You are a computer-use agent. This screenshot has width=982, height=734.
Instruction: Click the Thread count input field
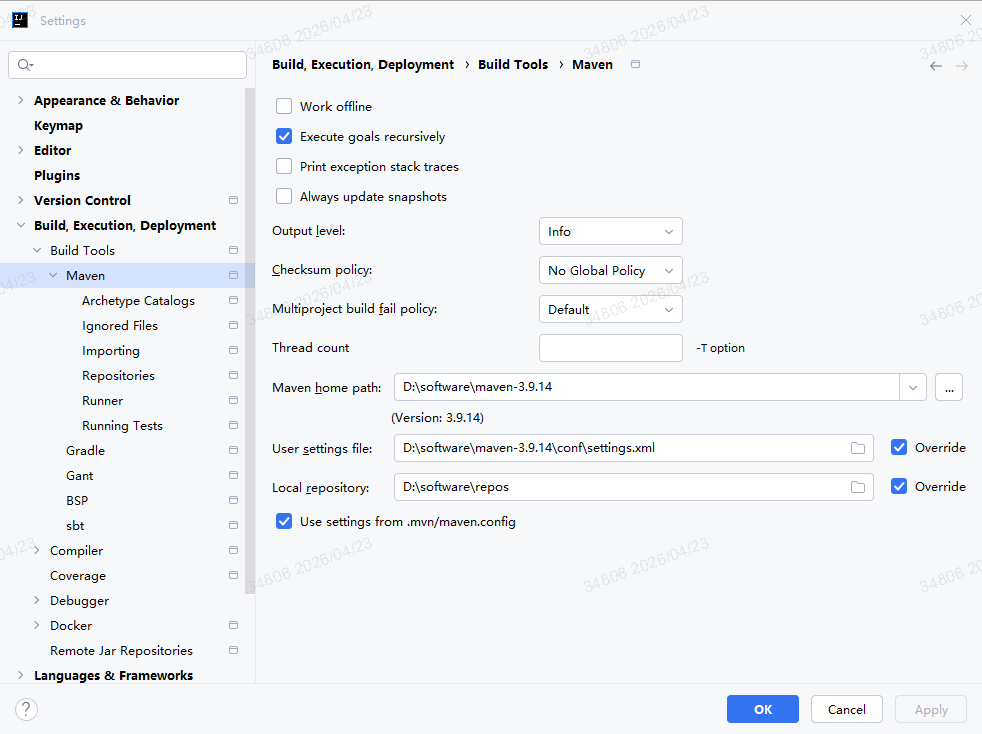tap(611, 348)
